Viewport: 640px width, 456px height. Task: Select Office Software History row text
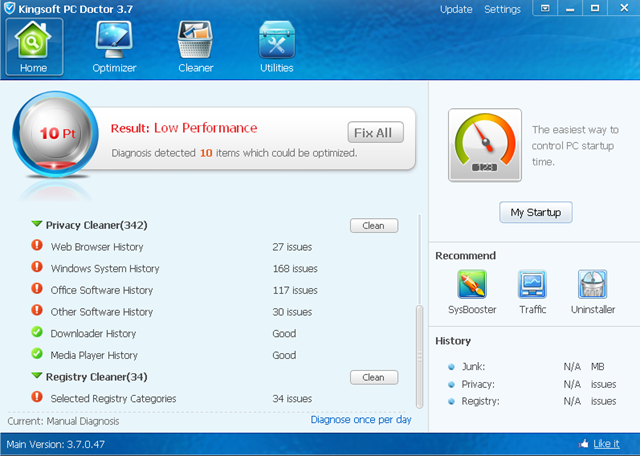pos(102,290)
